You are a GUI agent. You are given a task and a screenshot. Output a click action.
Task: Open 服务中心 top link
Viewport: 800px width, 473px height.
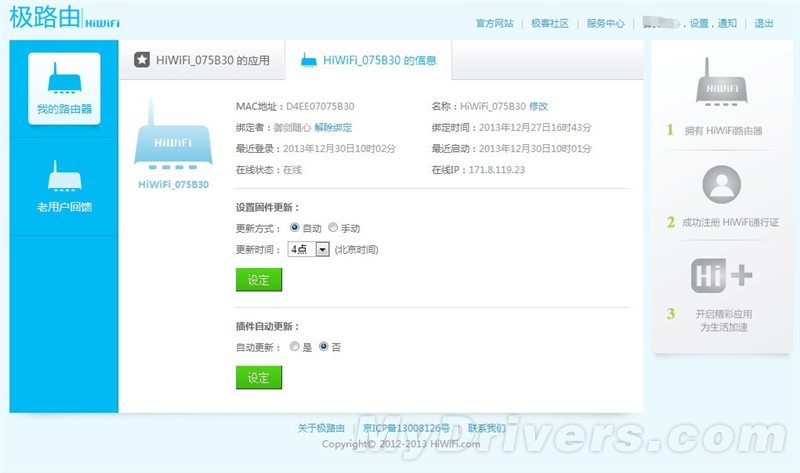point(606,23)
